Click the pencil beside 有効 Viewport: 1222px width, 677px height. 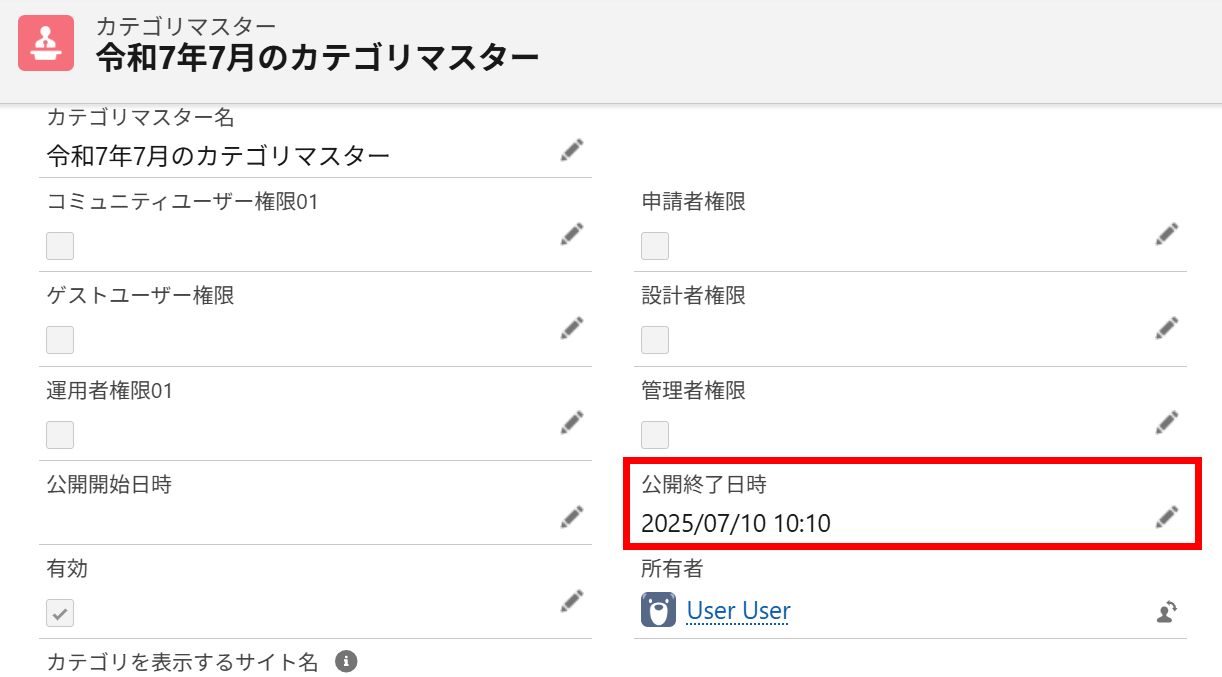pos(571,601)
